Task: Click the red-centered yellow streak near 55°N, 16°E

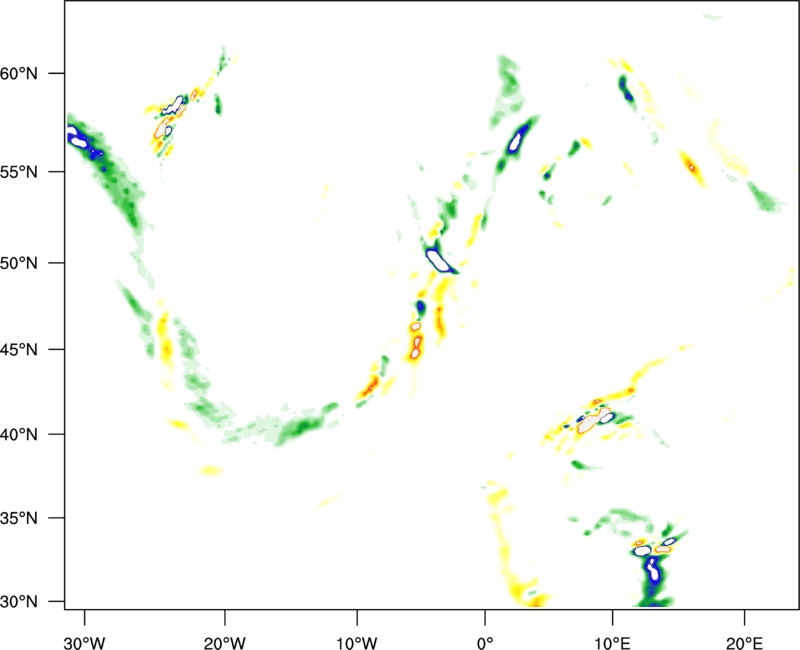Action: pyautogui.click(x=692, y=167)
